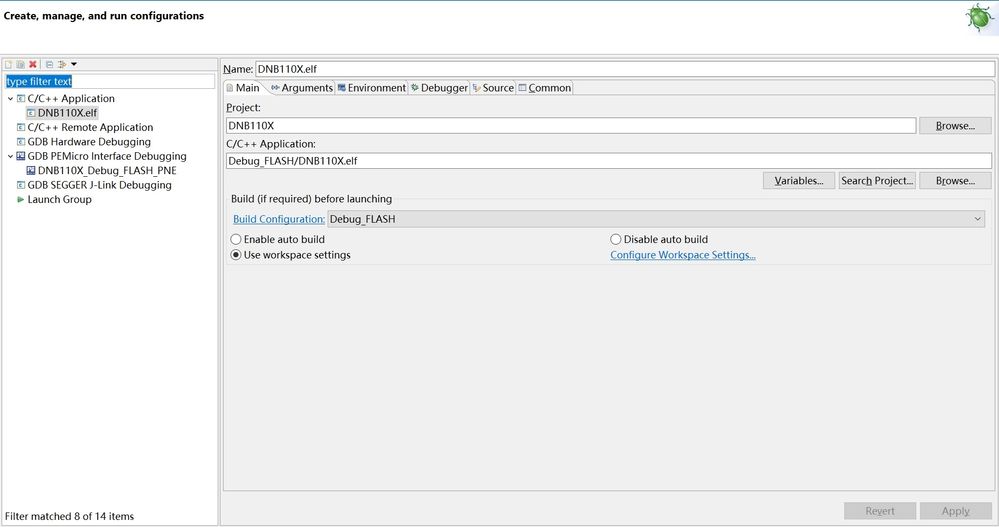Choose Use workspace settings radio
Viewport: 999px width, 527px height.
coord(236,255)
